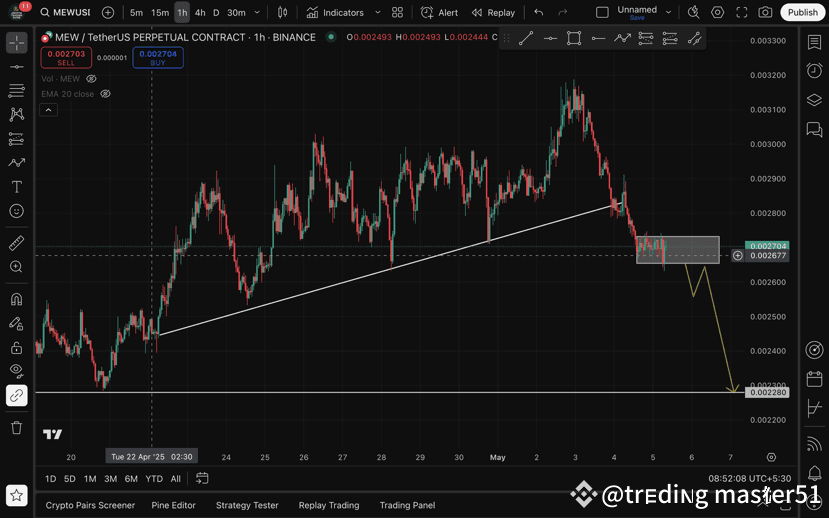
Task: Start bar Replay mode
Action: [493, 12]
